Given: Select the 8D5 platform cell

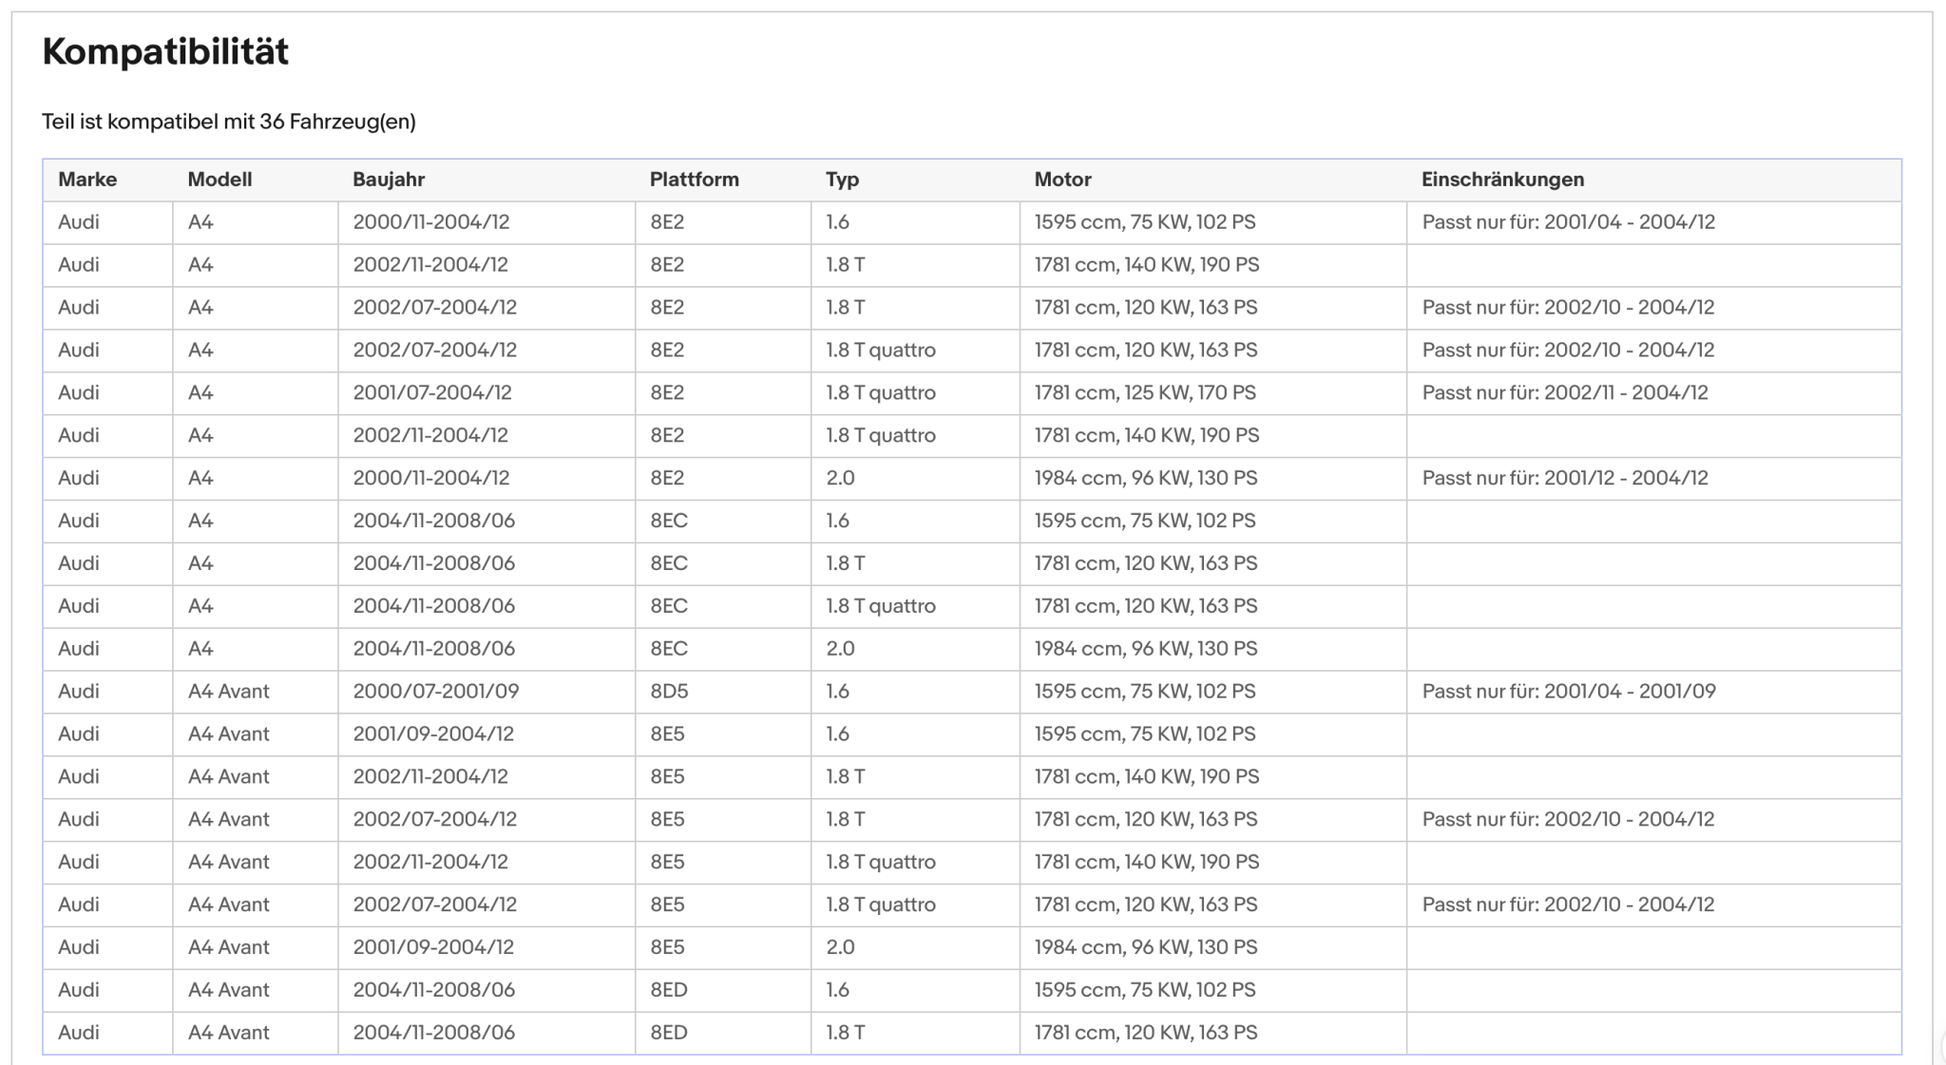Looking at the screenshot, I should [668, 691].
